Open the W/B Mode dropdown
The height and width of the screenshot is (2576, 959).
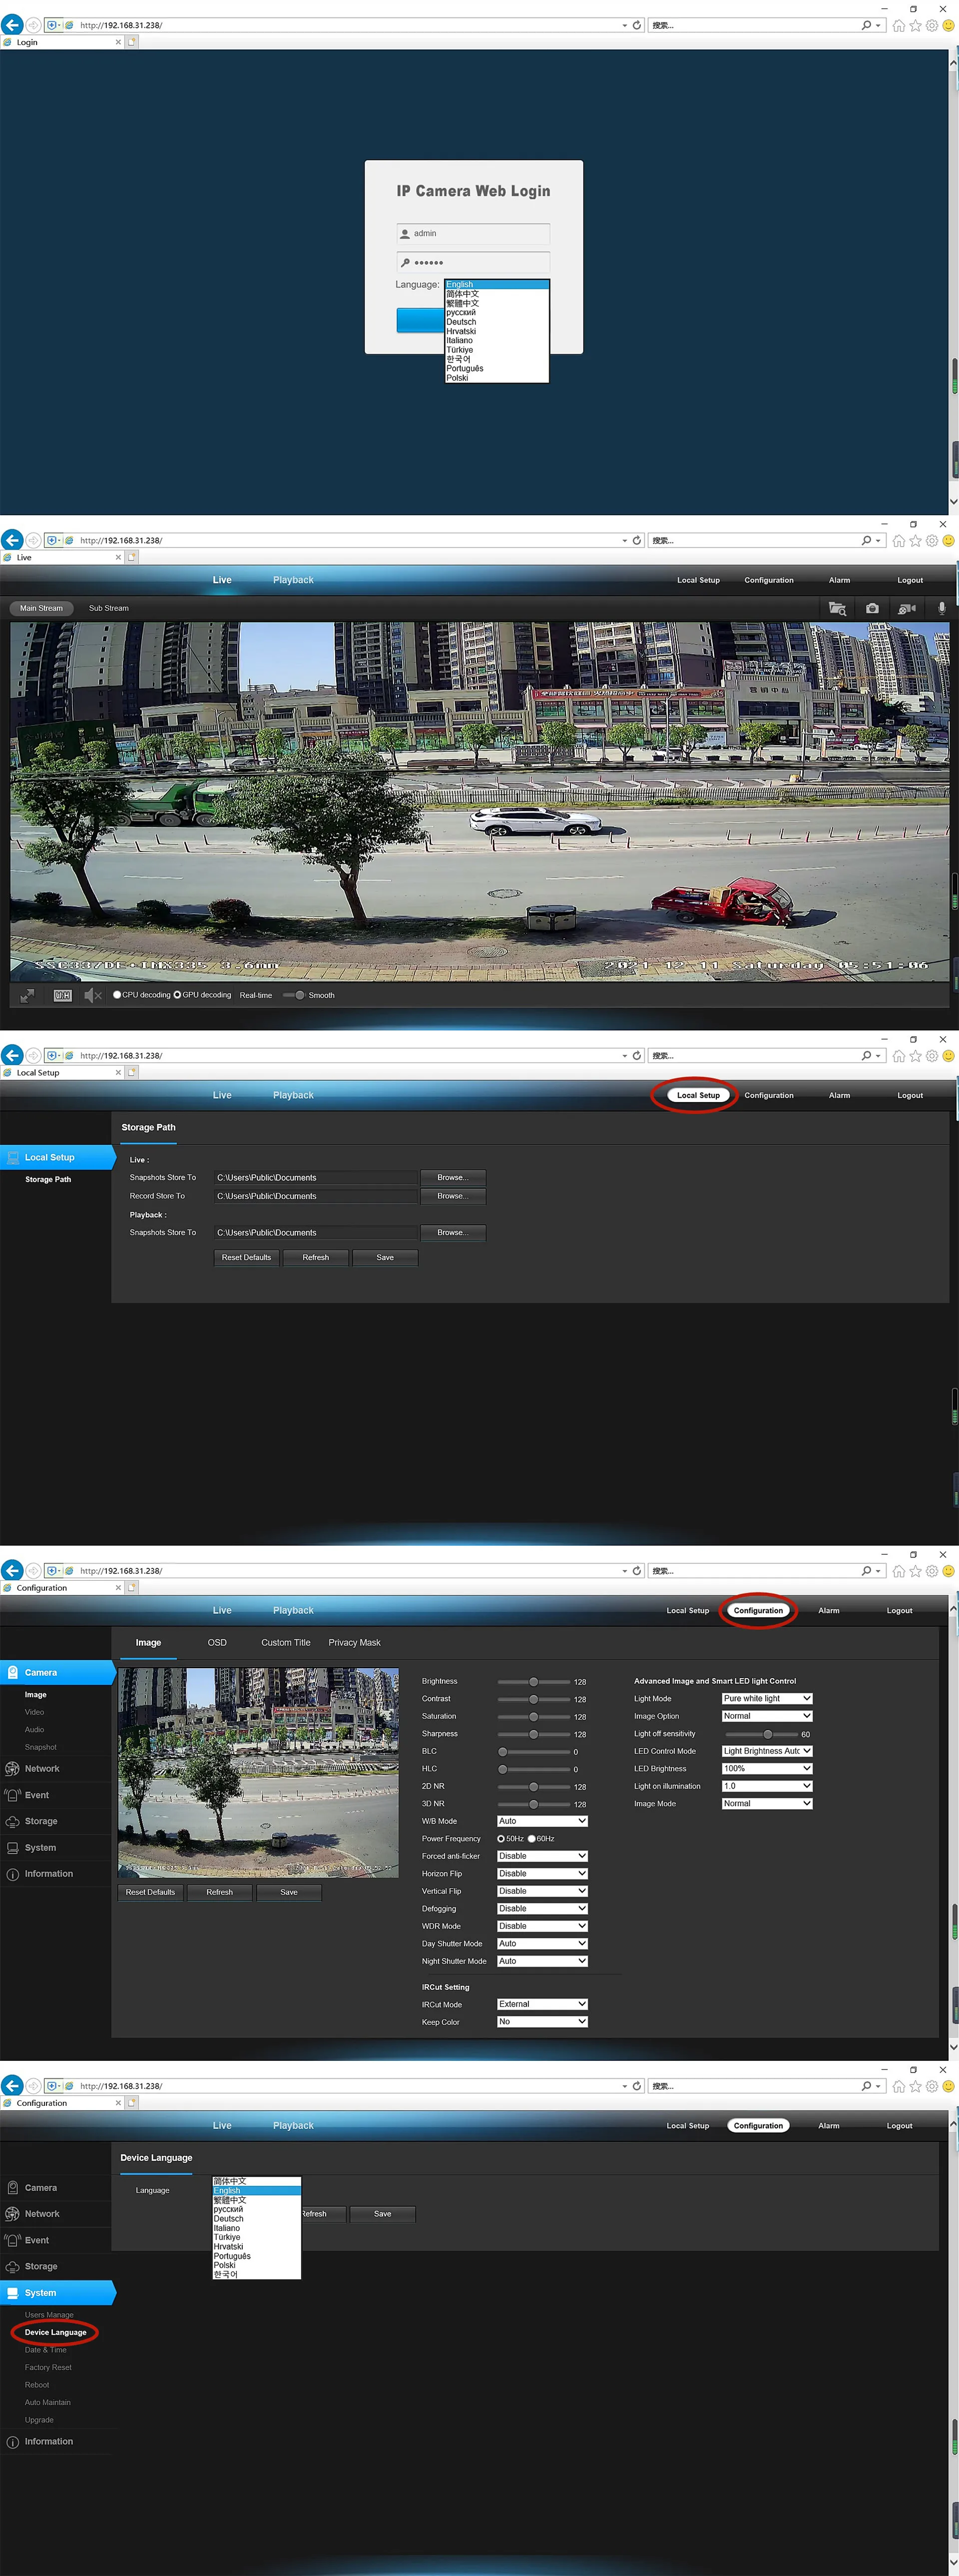[x=542, y=1821]
